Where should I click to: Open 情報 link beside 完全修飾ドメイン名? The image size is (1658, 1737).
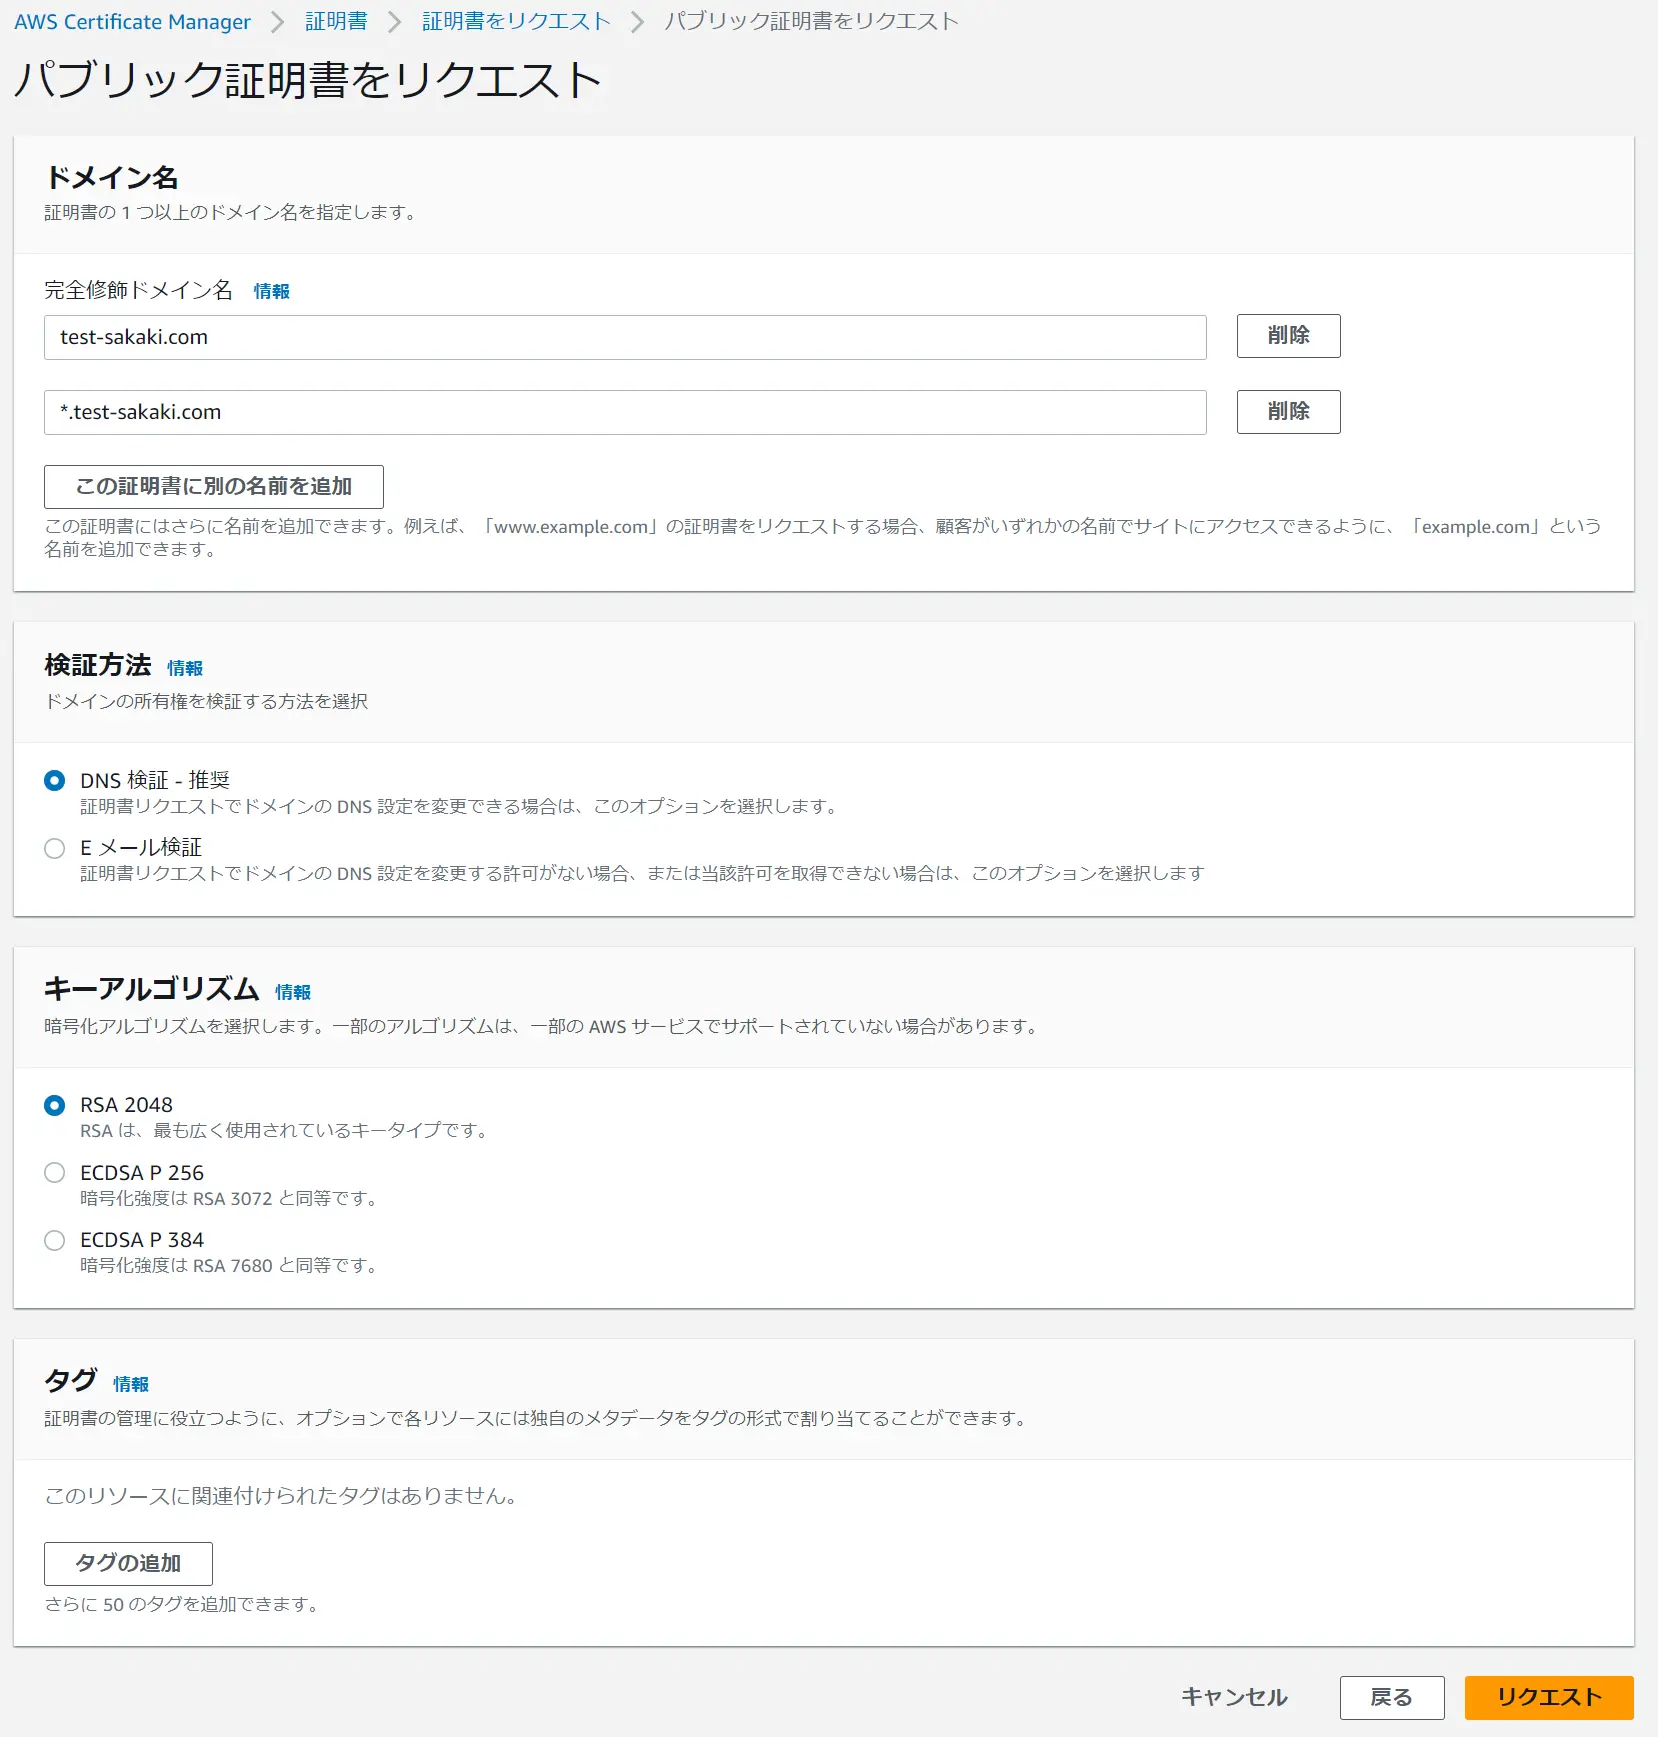(x=272, y=291)
